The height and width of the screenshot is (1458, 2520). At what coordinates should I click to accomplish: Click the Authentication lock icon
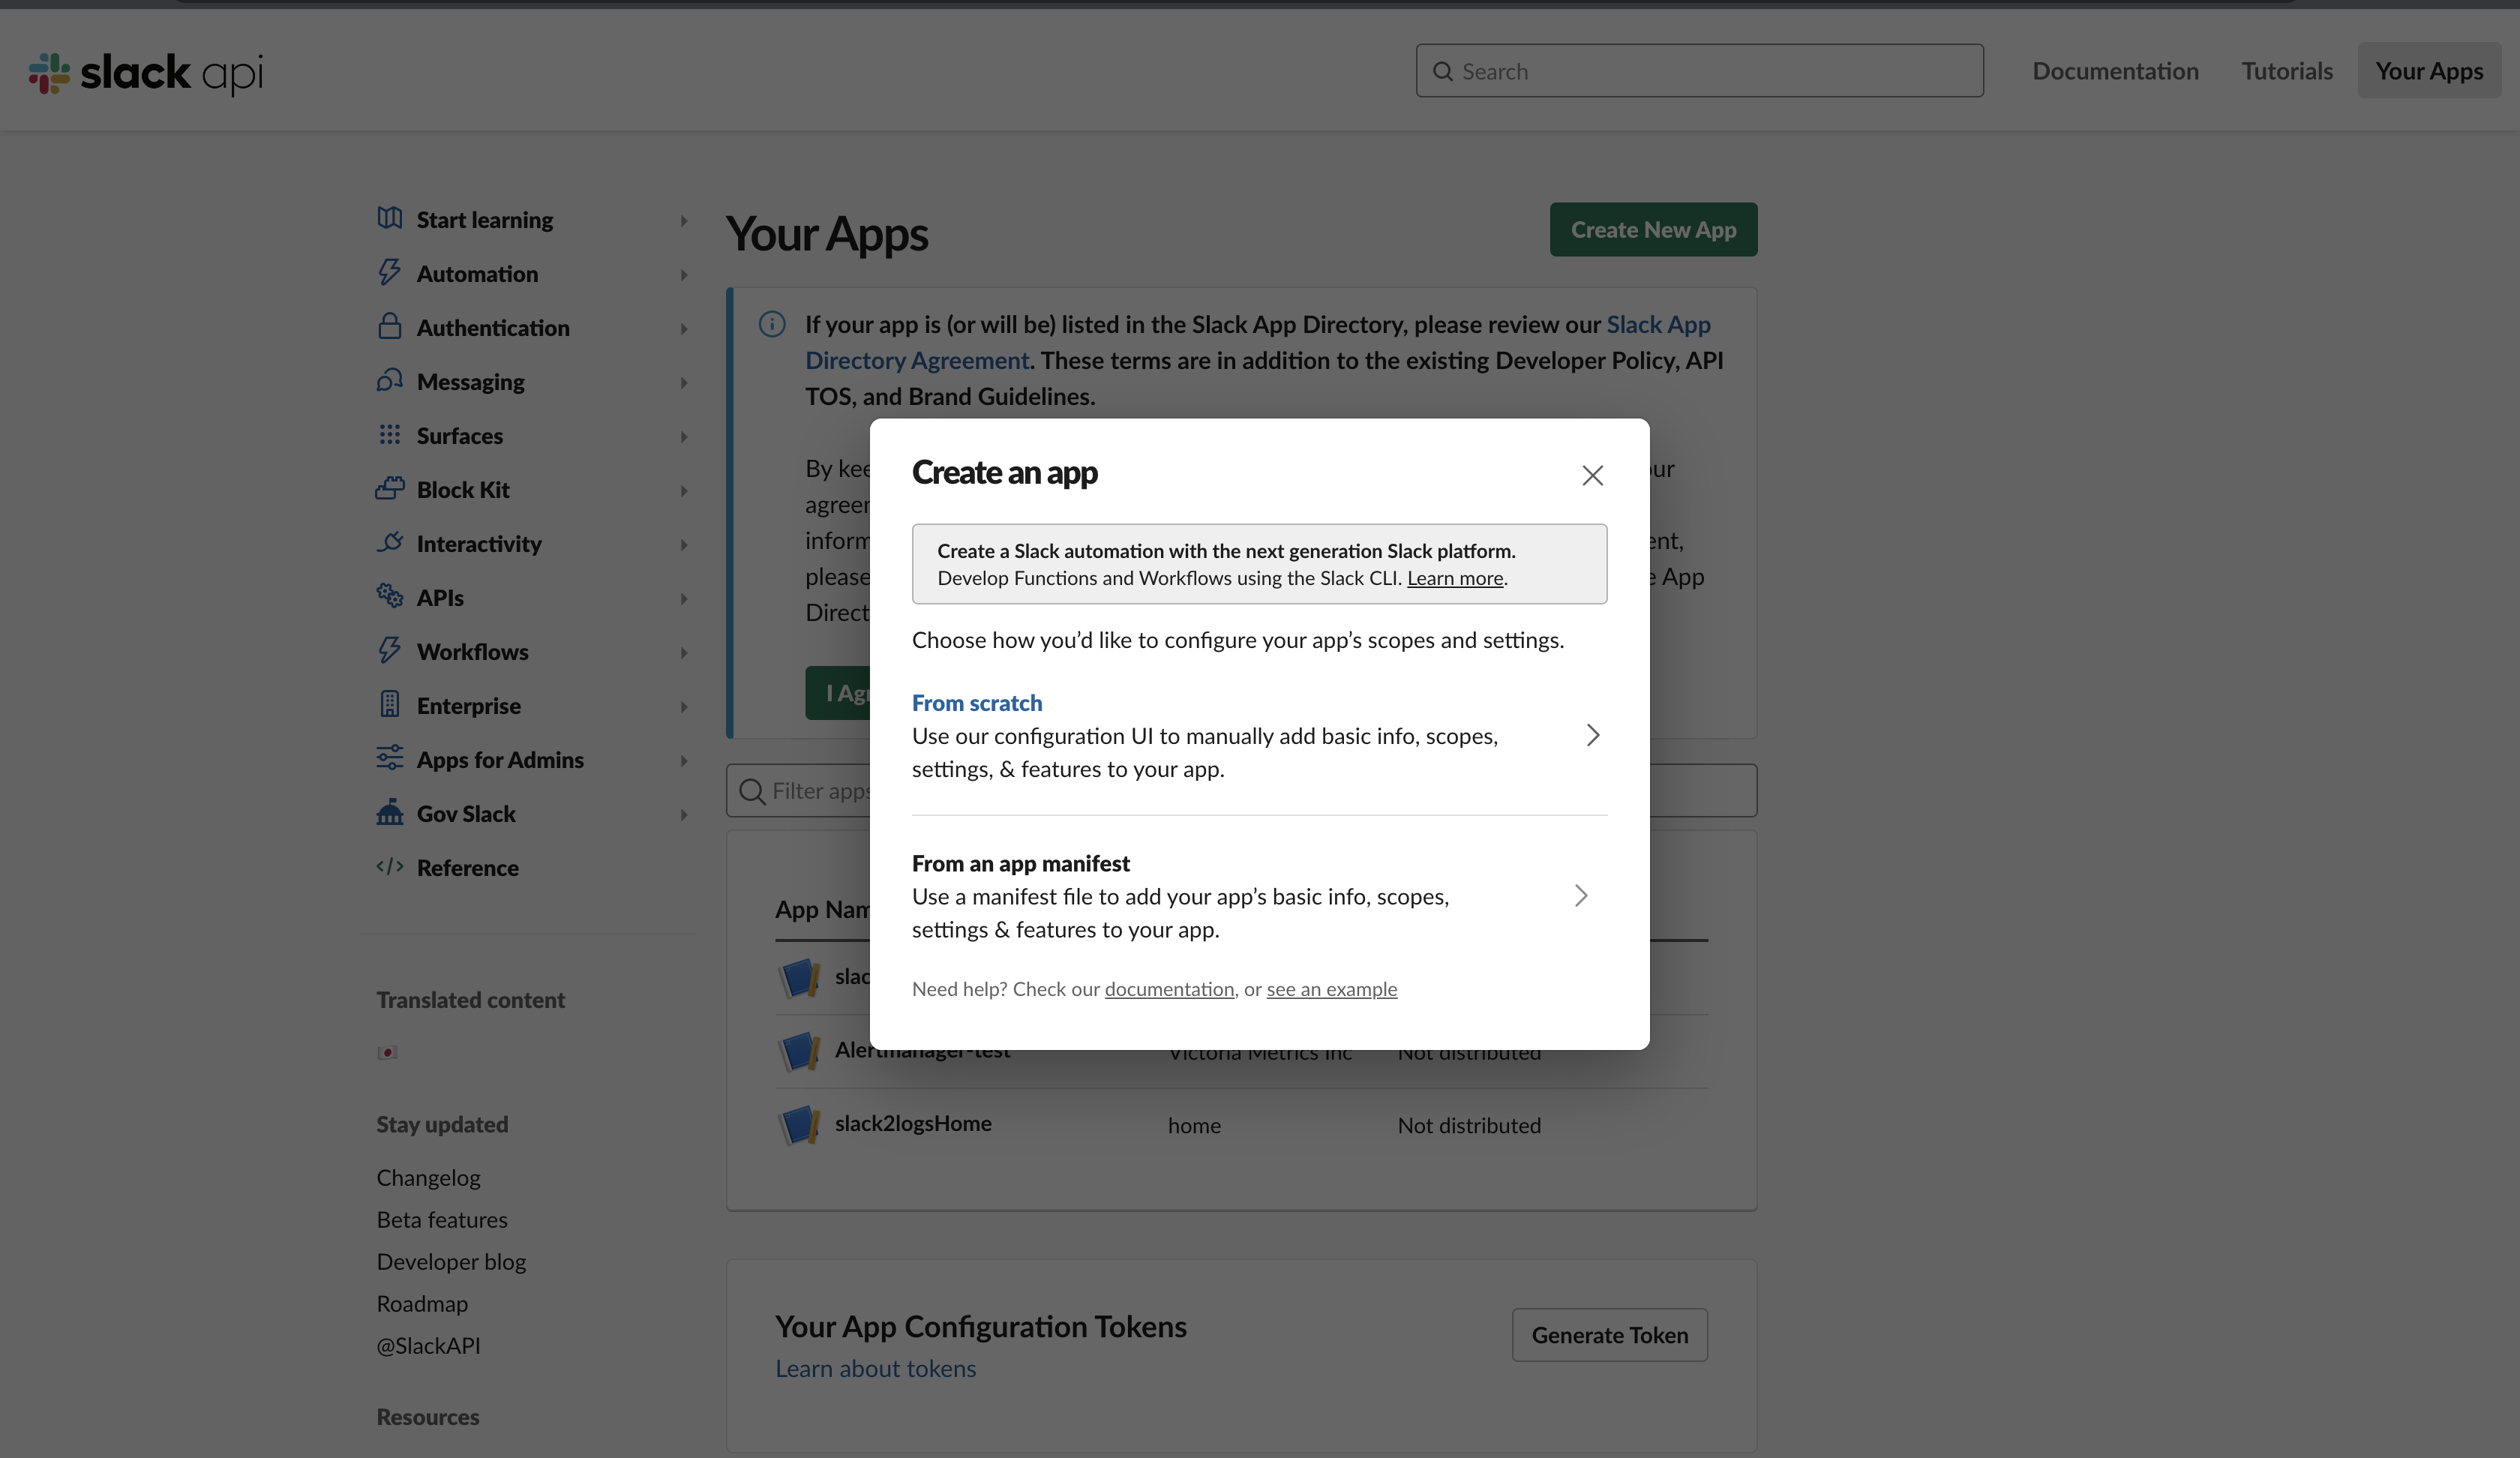[x=389, y=326]
